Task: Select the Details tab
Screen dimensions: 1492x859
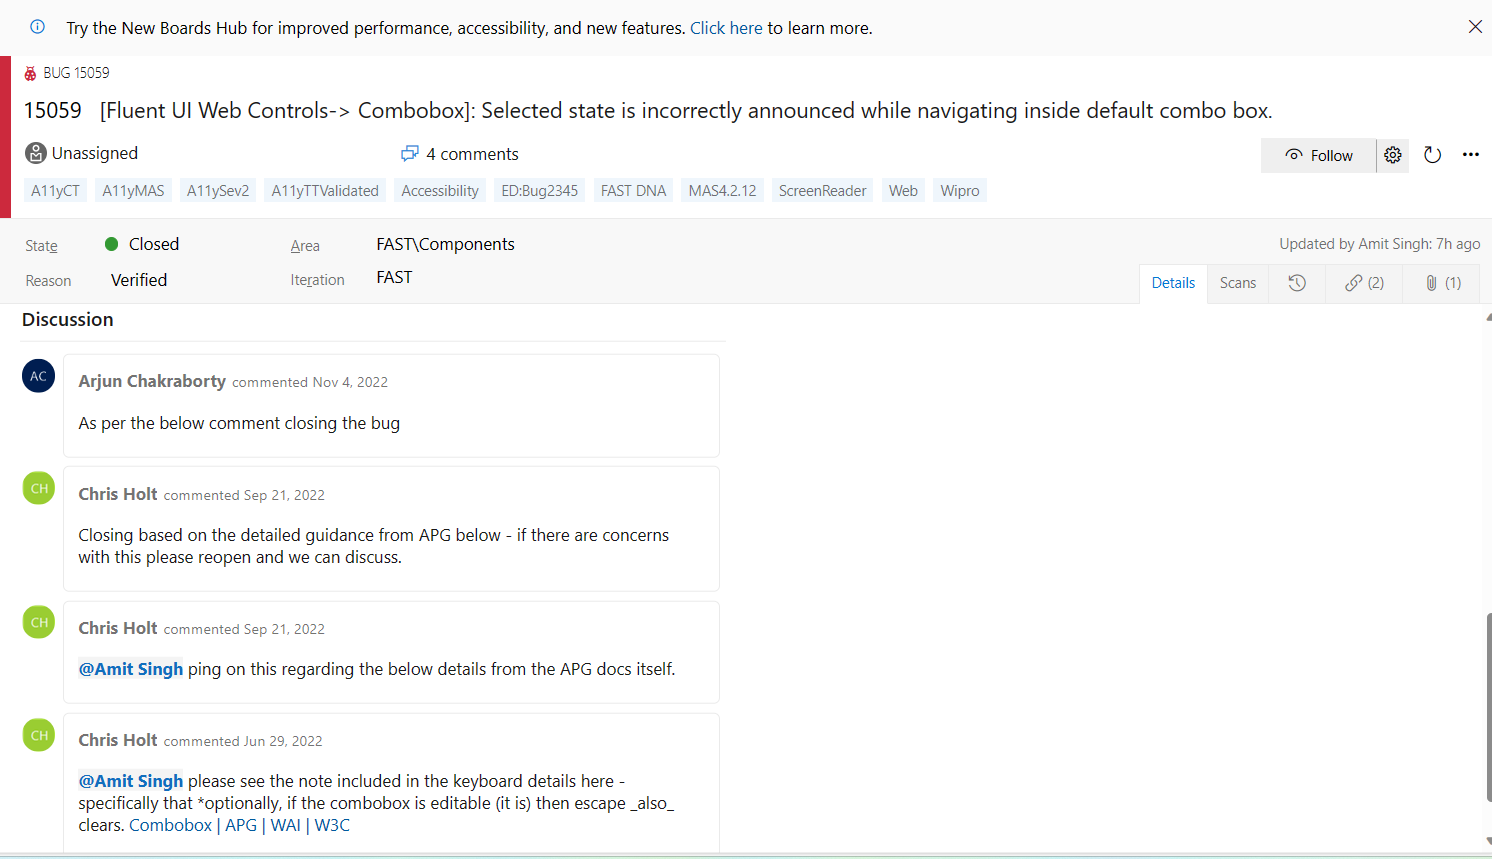Action: point(1172,283)
